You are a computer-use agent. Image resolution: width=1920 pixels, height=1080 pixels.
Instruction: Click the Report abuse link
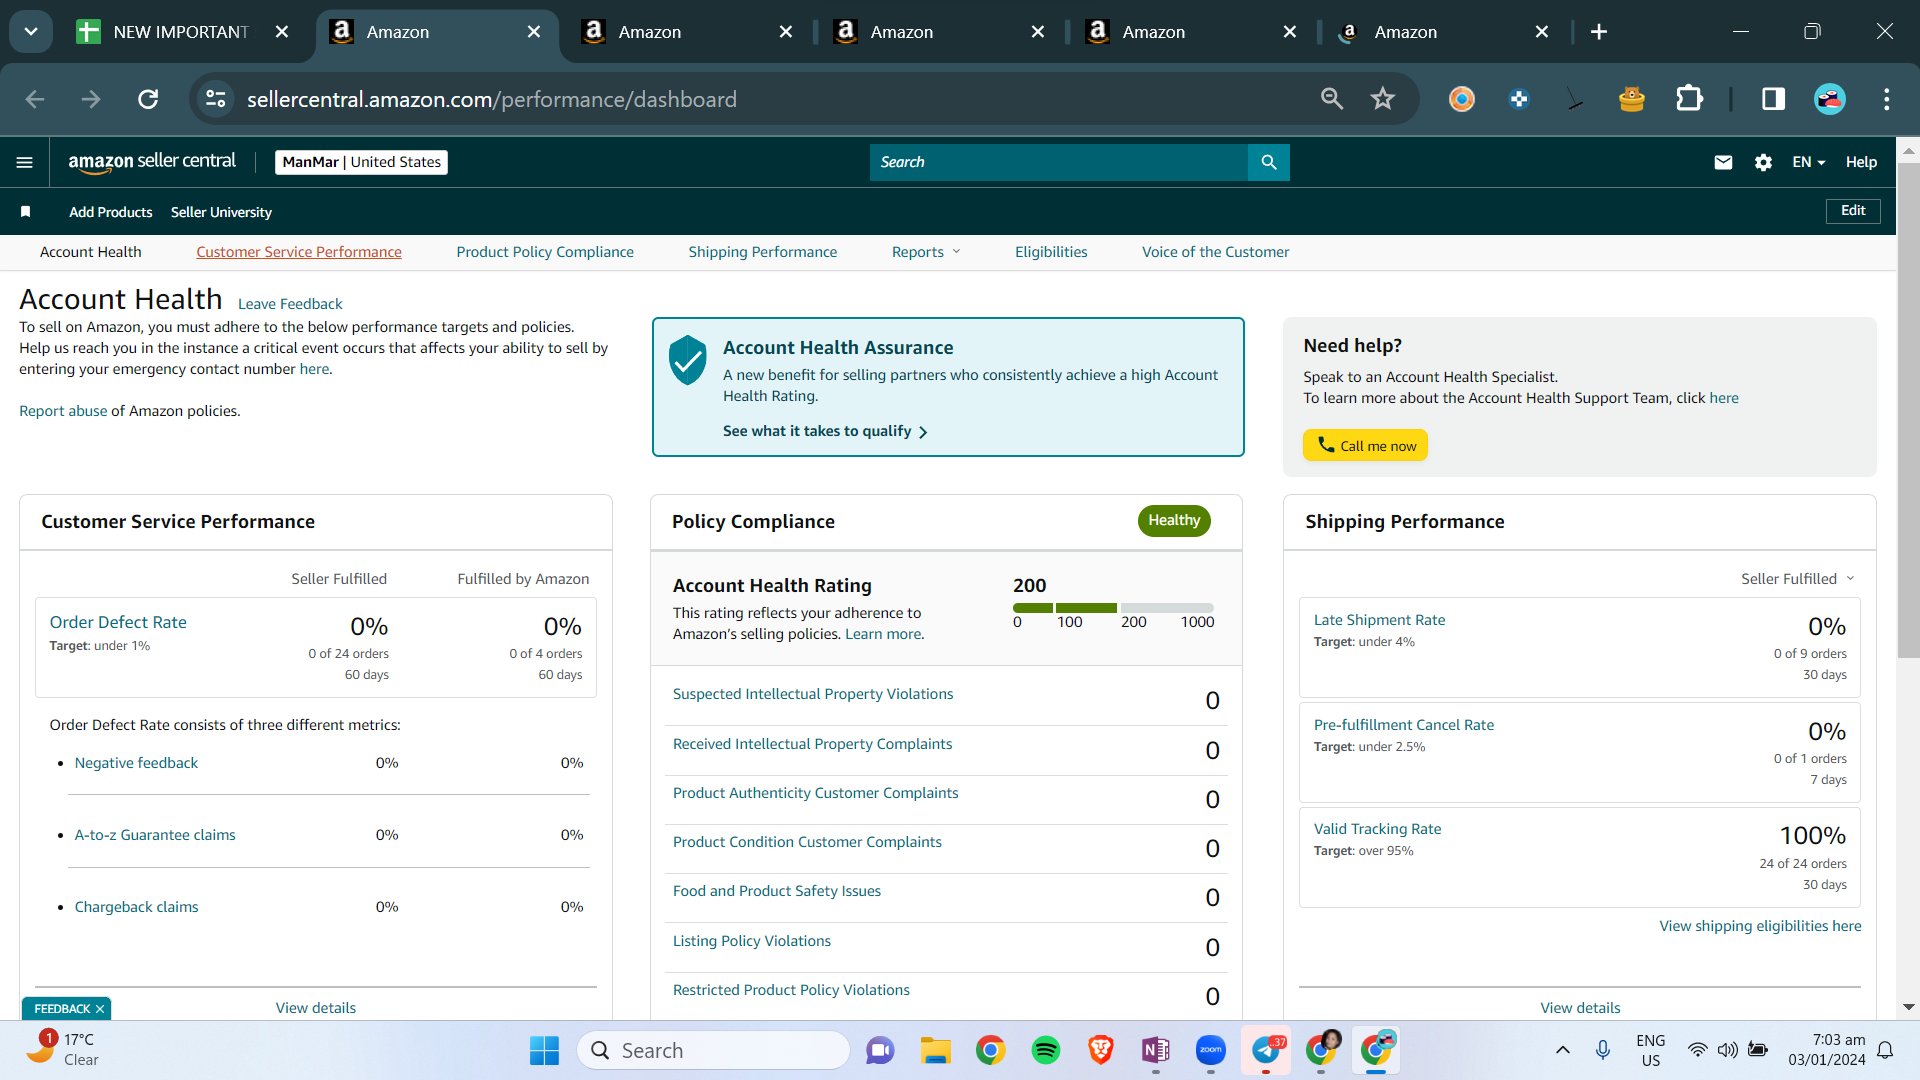tap(63, 411)
